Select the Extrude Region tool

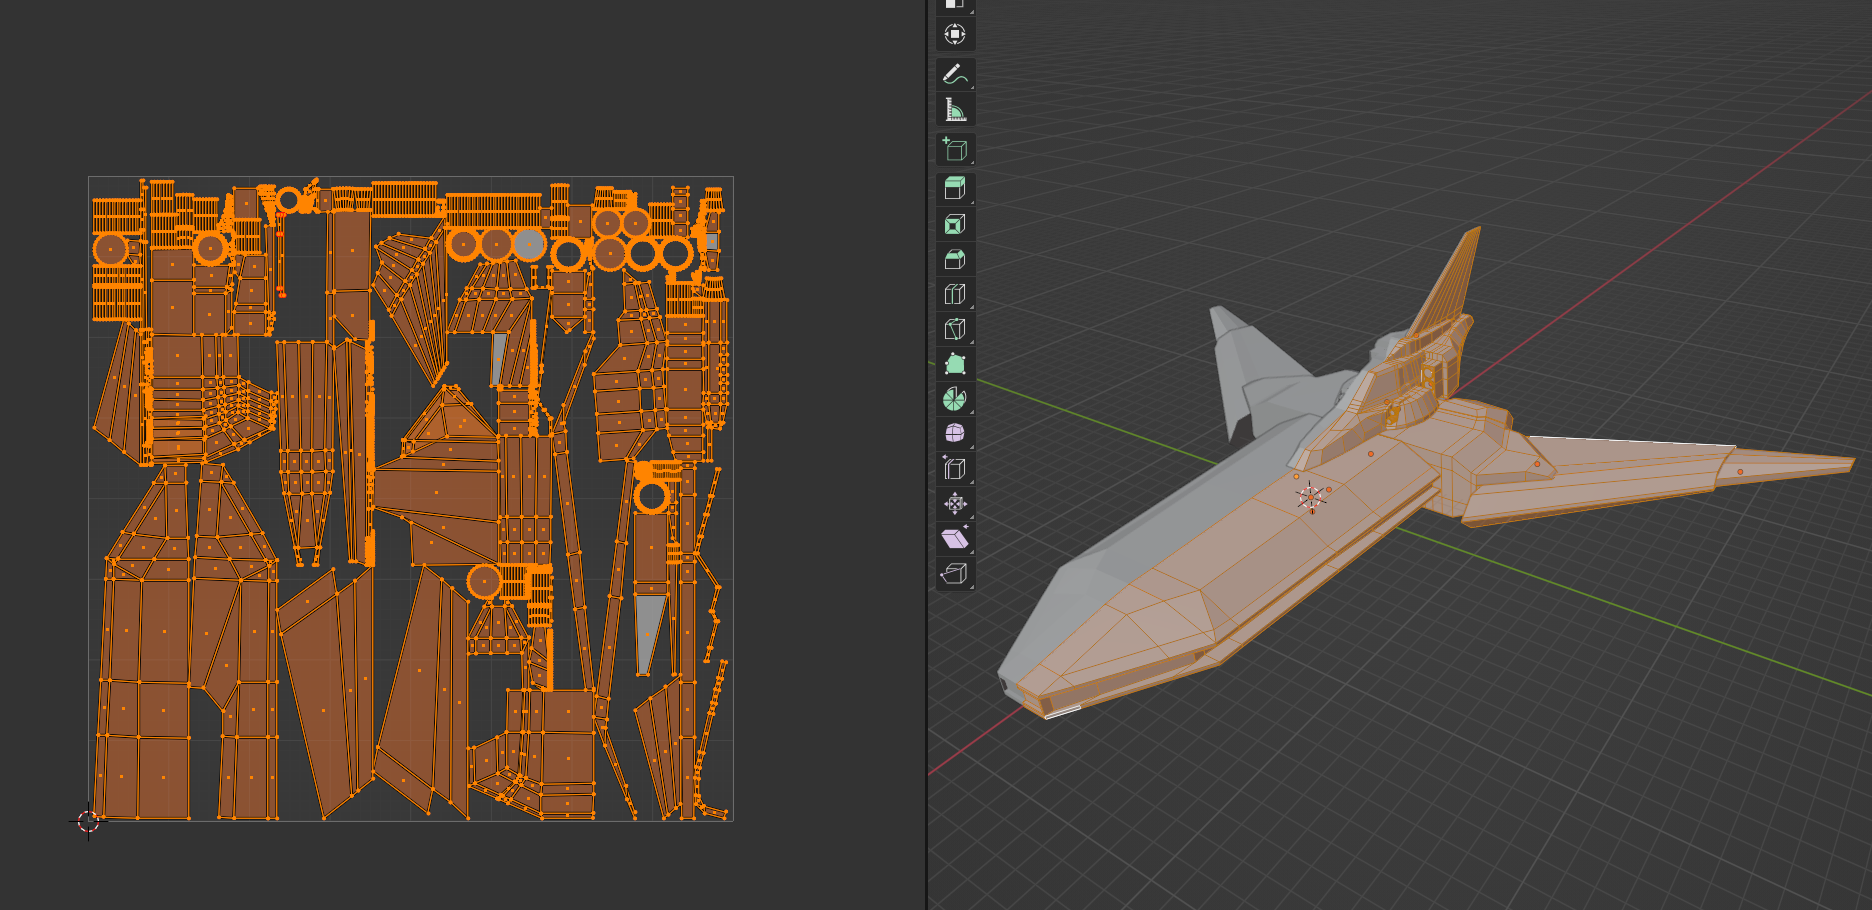coord(955,188)
